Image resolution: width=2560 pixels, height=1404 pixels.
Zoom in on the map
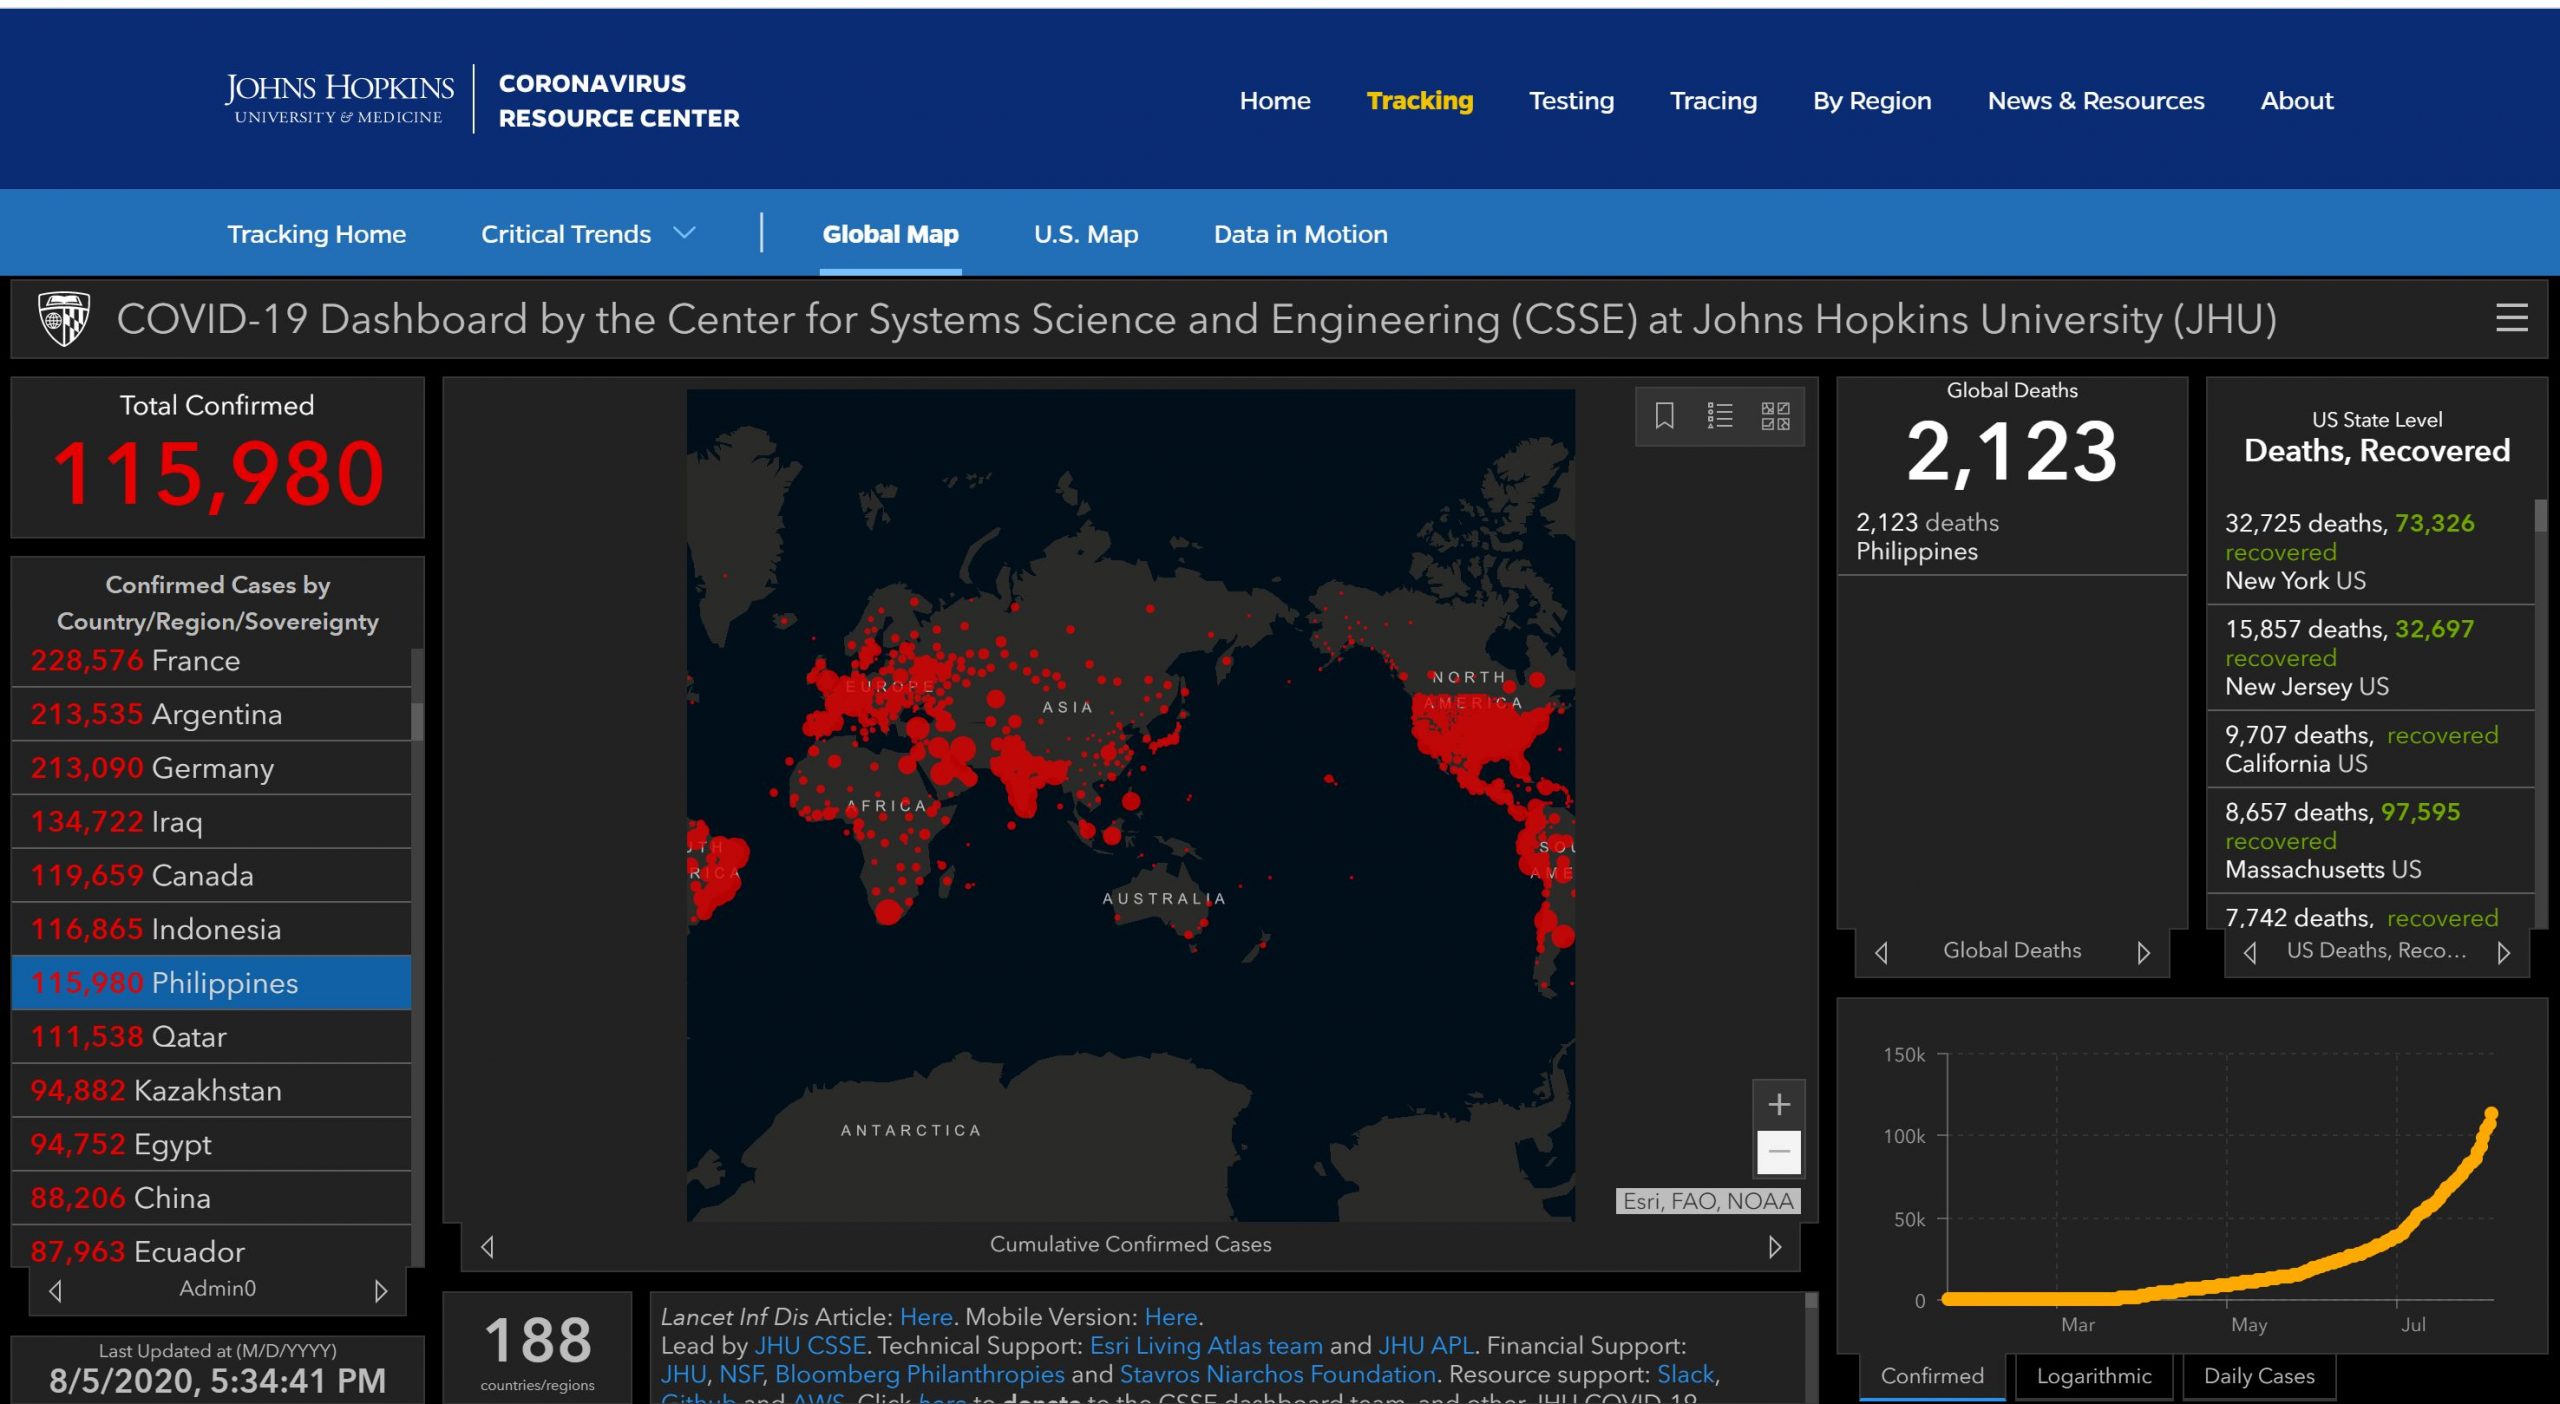[1778, 1104]
